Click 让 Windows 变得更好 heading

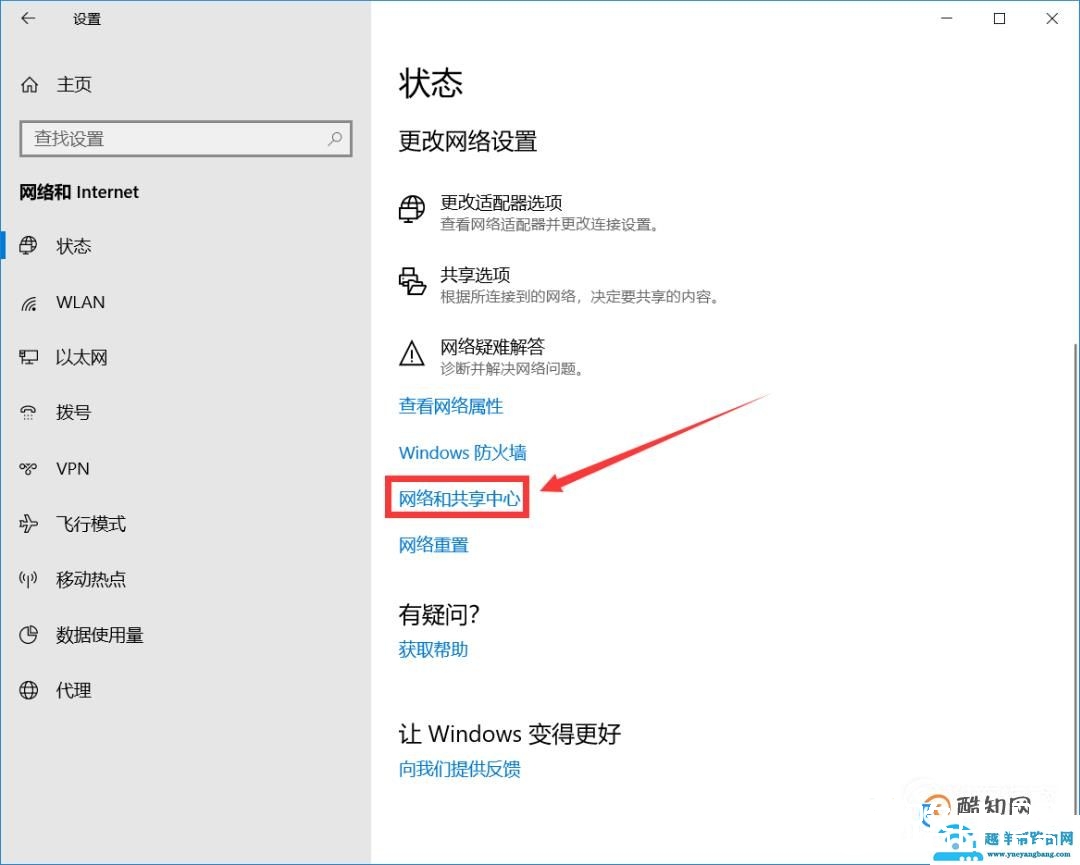point(510,734)
